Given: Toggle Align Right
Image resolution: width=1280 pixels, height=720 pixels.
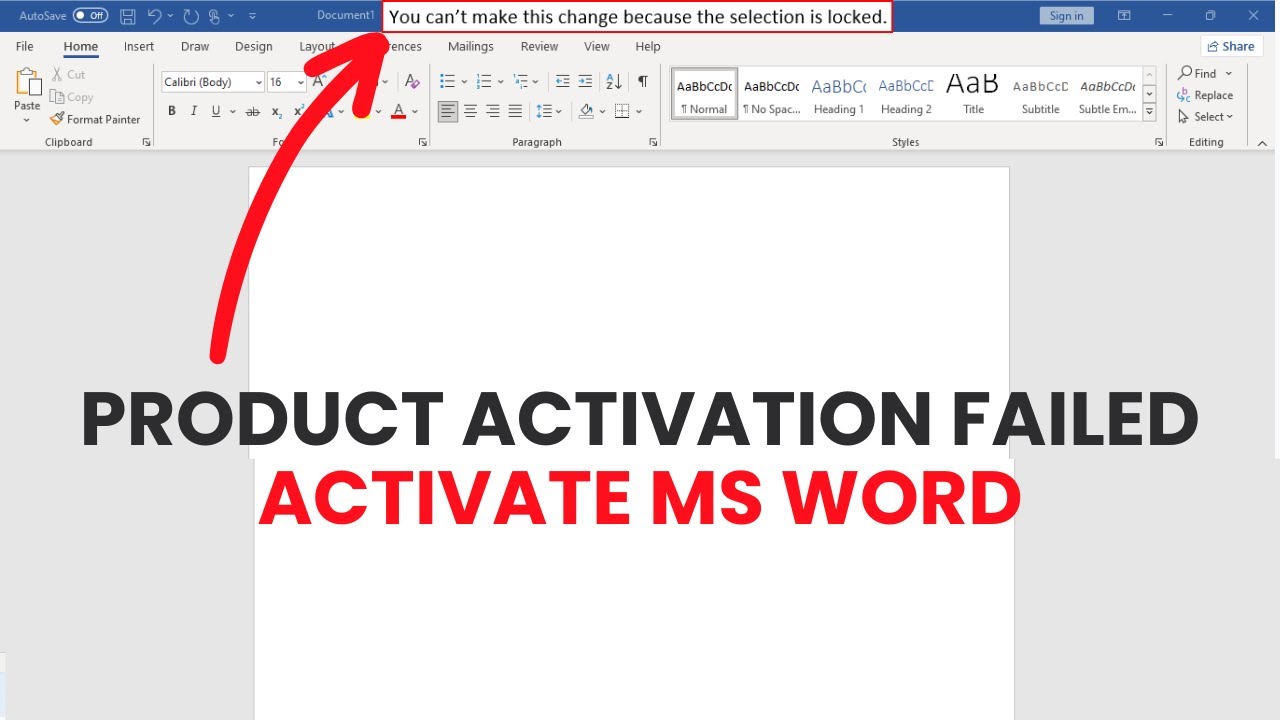Looking at the screenshot, I should point(493,111).
